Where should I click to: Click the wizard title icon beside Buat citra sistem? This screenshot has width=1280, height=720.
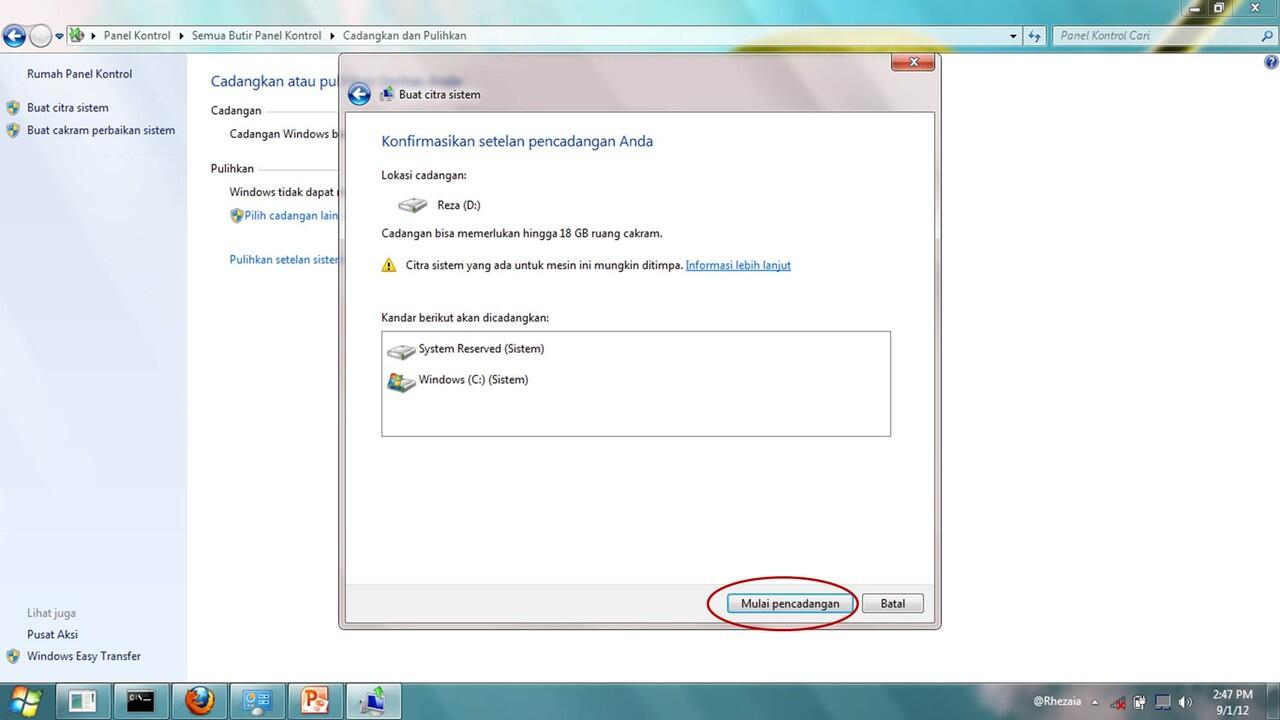pos(387,95)
